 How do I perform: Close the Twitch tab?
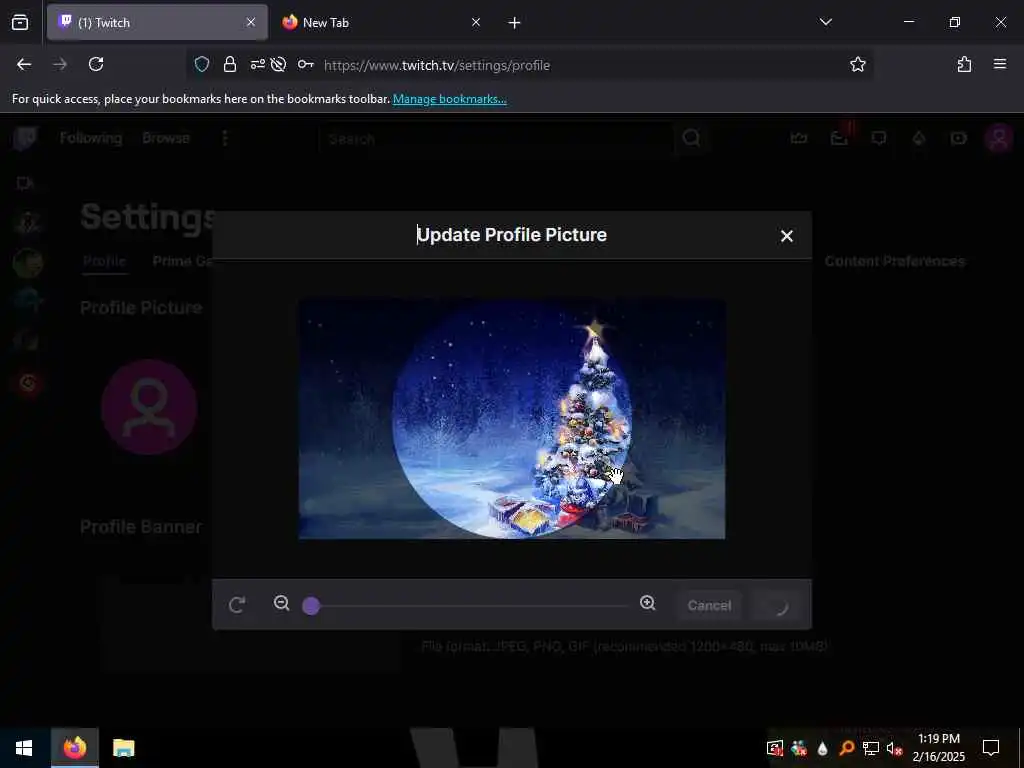pos(250,22)
